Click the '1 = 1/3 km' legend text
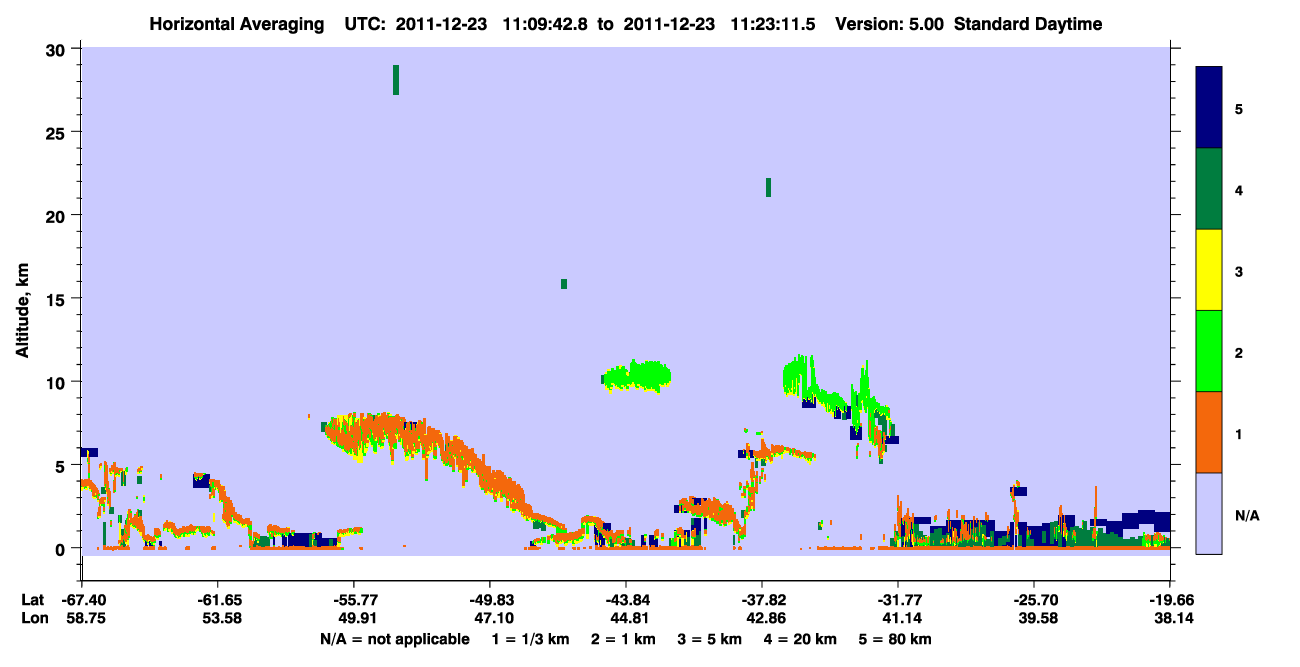 (x=530, y=639)
